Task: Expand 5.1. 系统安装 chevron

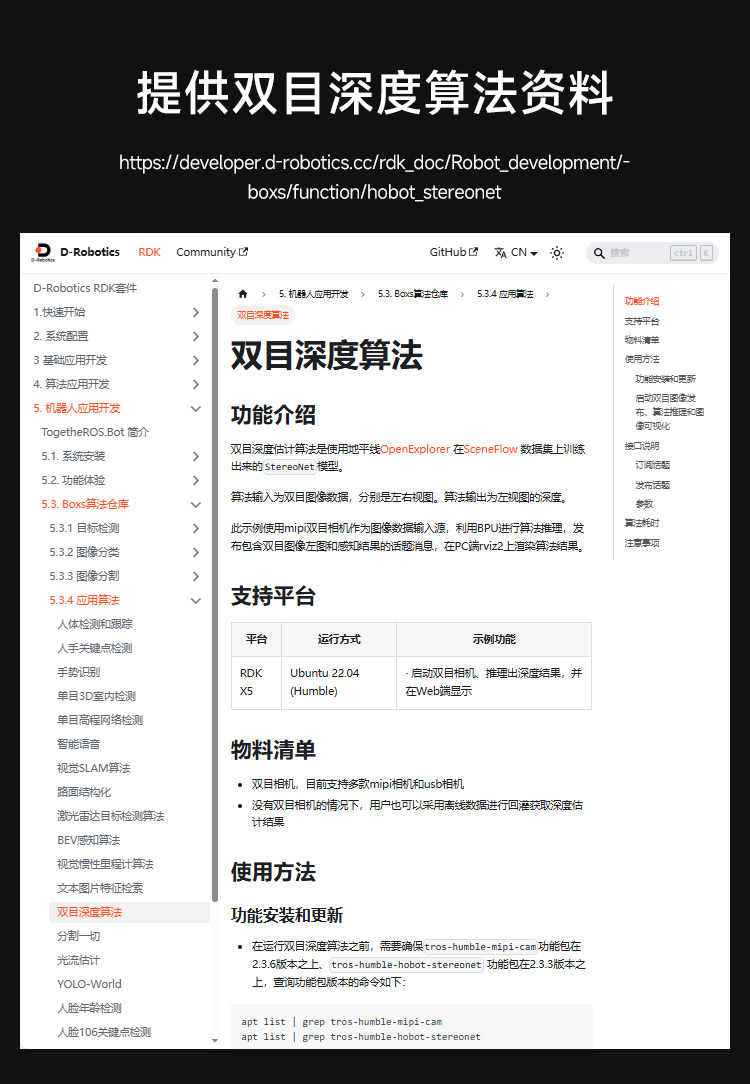Action: coord(196,456)
